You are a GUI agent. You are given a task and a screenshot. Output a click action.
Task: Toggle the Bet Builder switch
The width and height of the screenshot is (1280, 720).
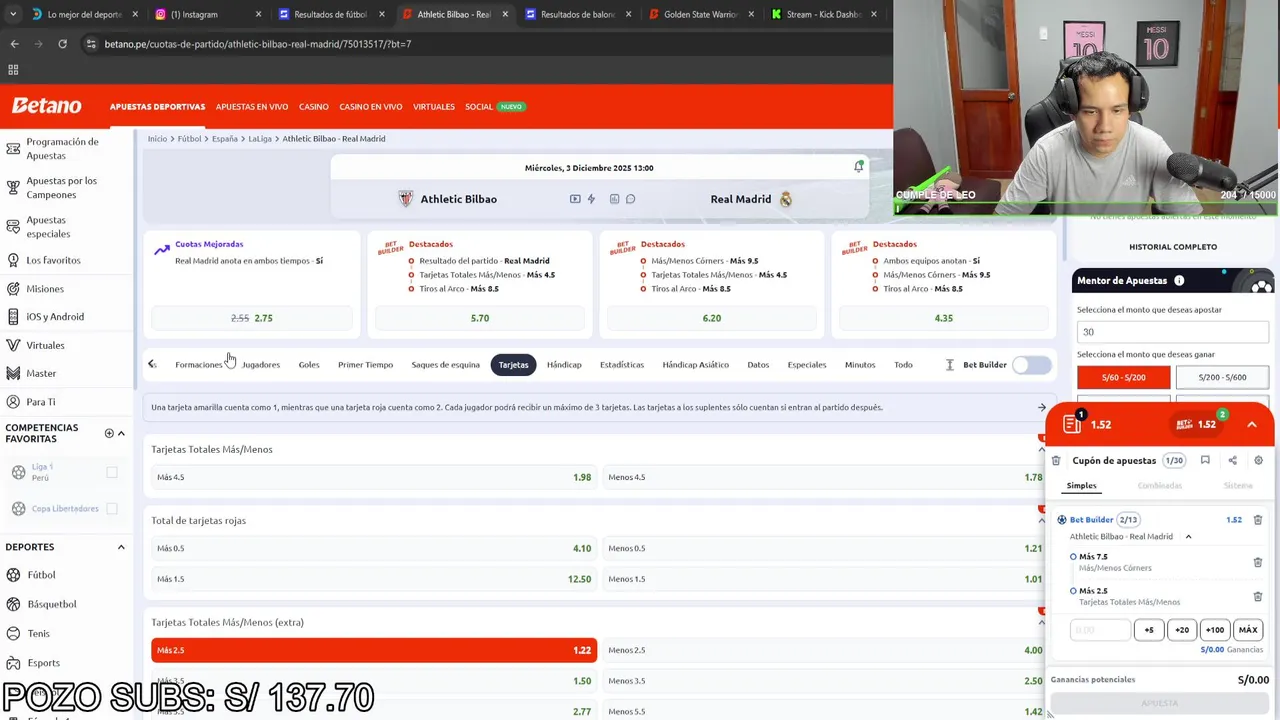pos(1032,365)
